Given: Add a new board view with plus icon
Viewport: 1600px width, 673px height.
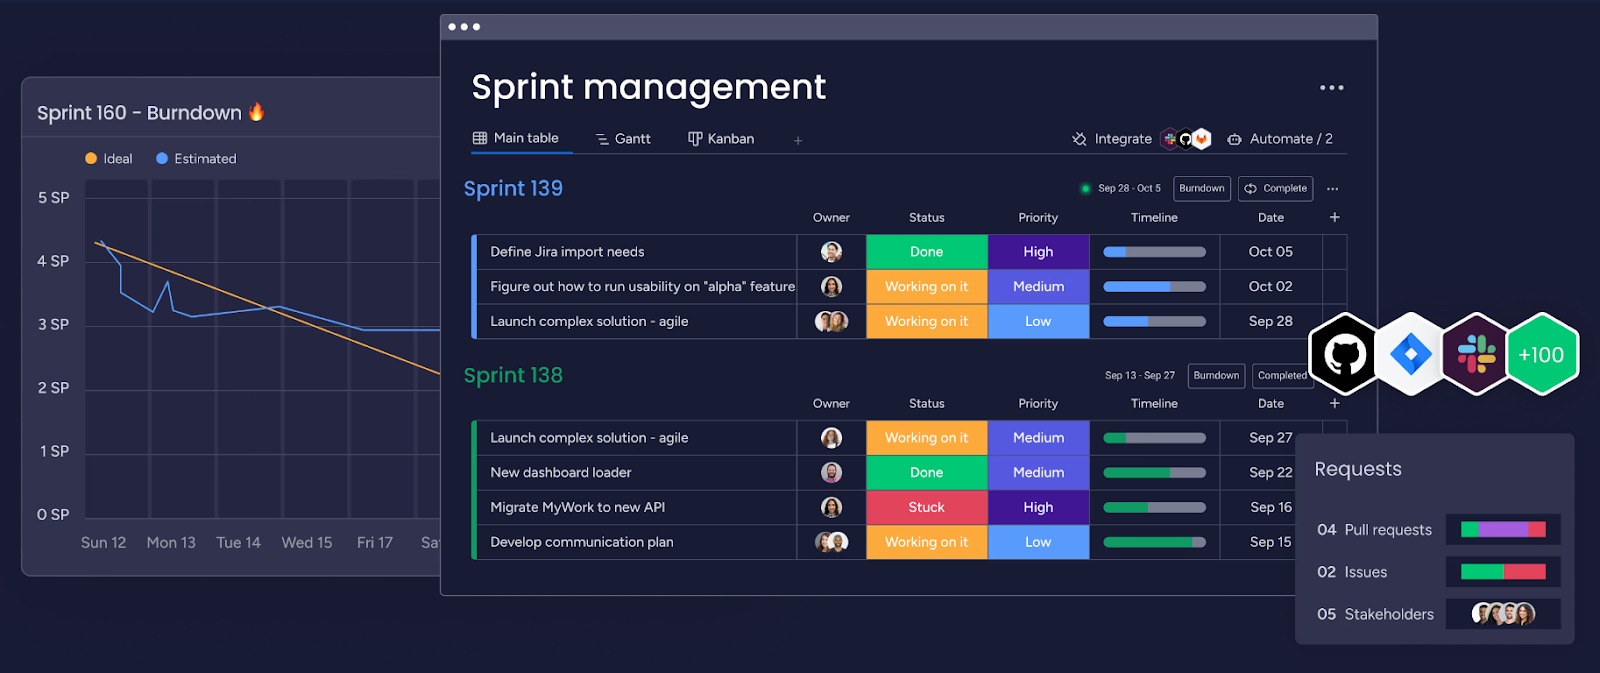Looking at the screenshot, I should click(798, 140).
